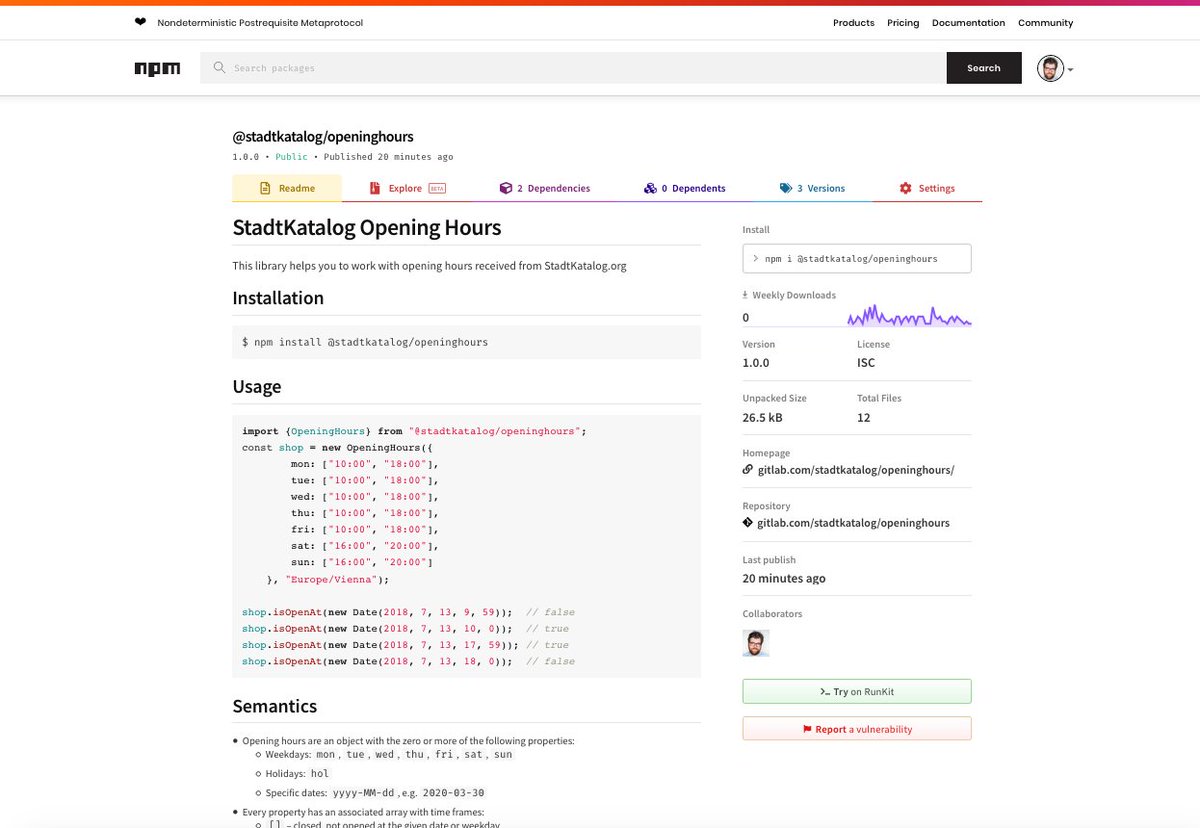Open the gitlab repository link

click(853, 523)
